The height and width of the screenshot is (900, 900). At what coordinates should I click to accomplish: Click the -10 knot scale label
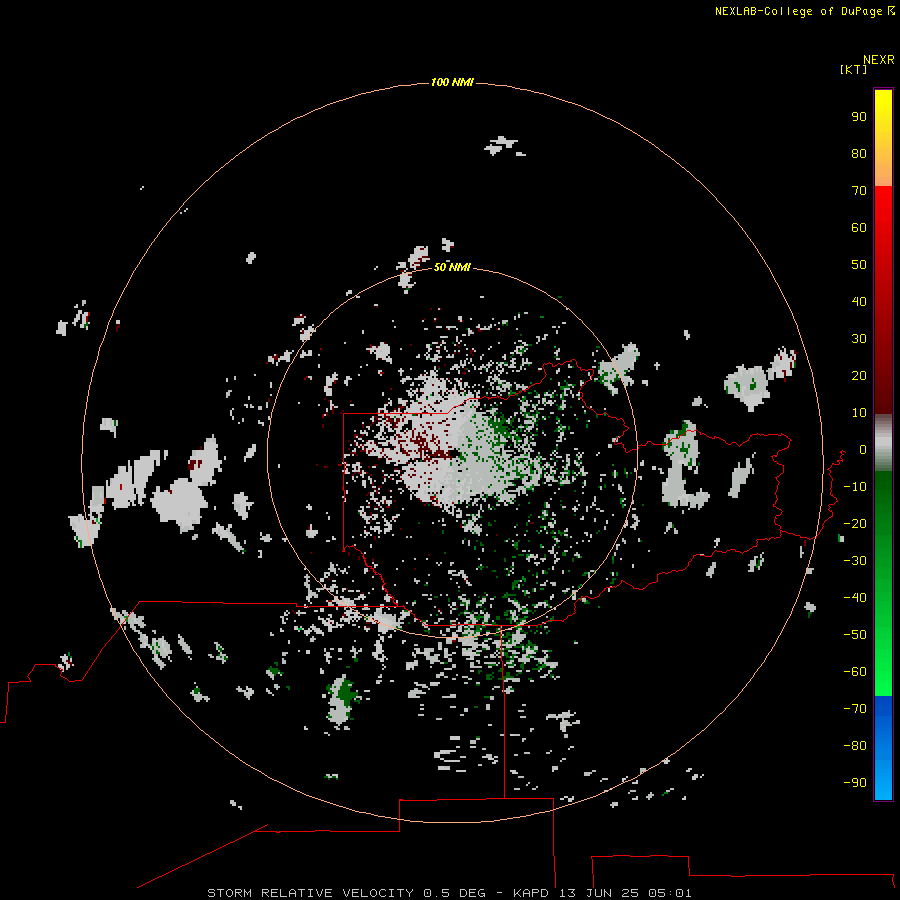pos(855,487)
